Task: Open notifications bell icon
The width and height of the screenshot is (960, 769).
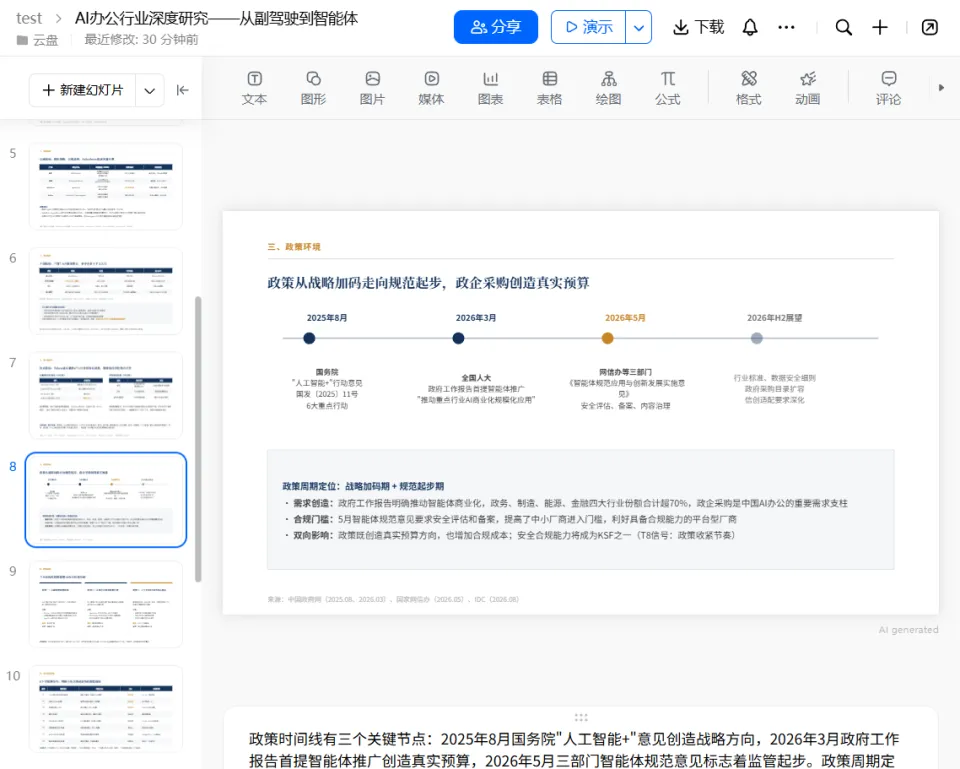Action: [x=750, y=27]
